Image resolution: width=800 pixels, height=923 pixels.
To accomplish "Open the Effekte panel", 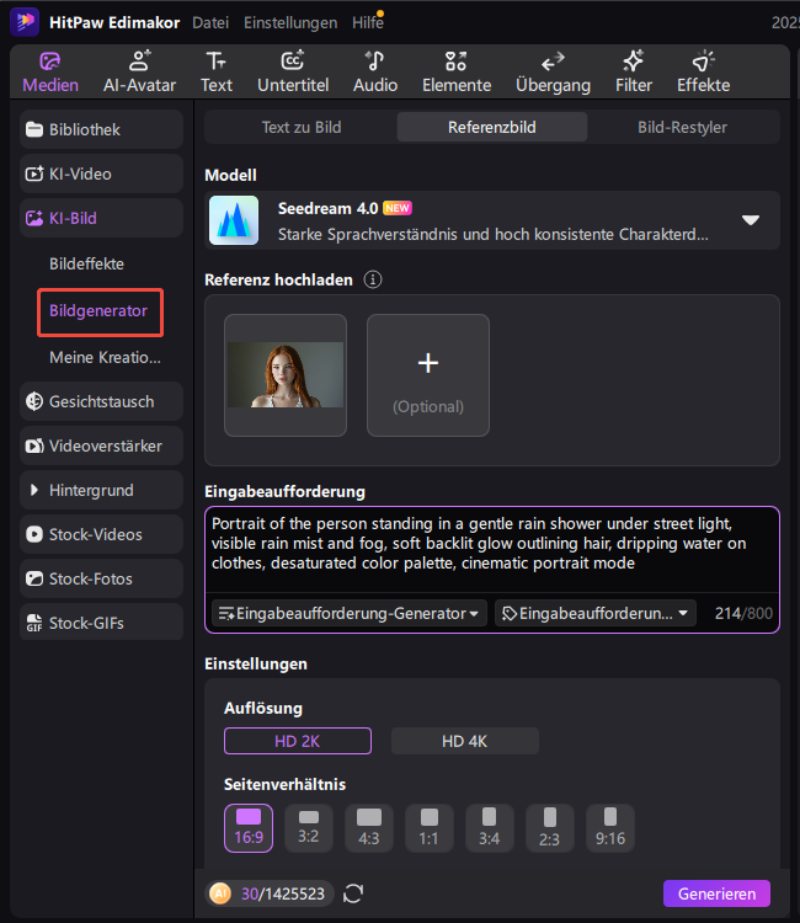I will (x=703, y=71).
